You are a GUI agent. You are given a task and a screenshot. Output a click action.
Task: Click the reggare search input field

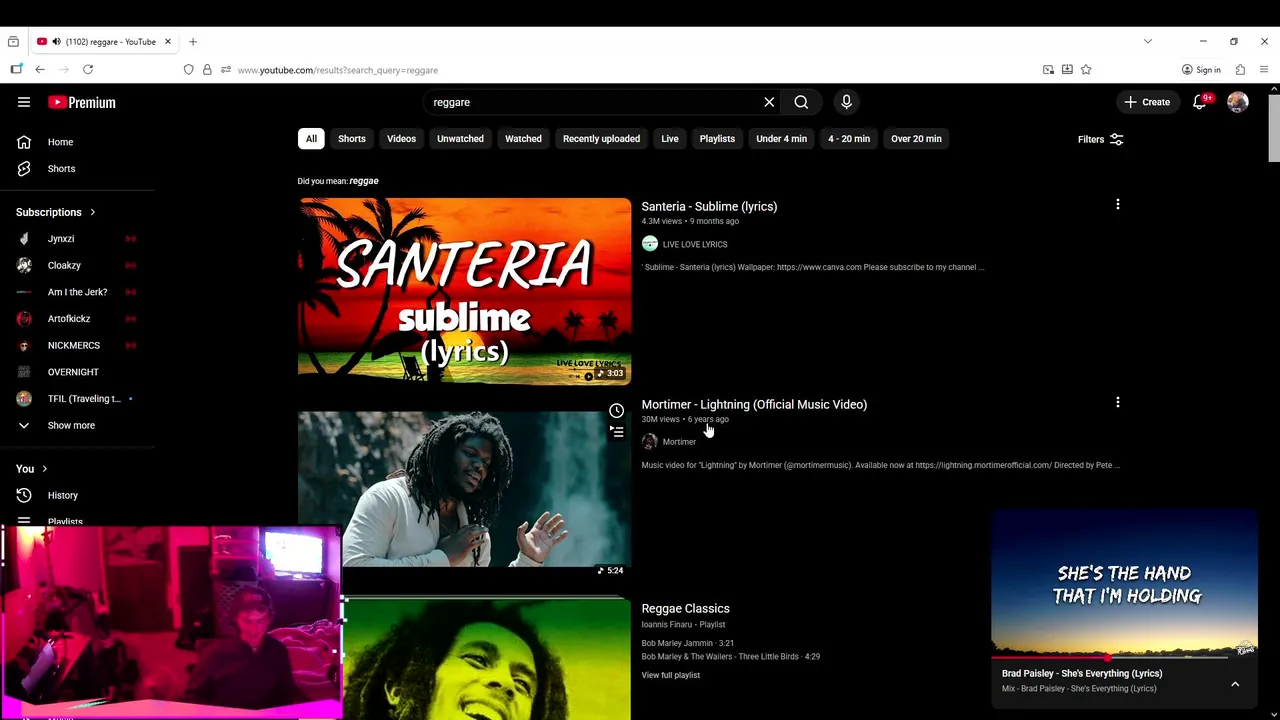(593, 102)
